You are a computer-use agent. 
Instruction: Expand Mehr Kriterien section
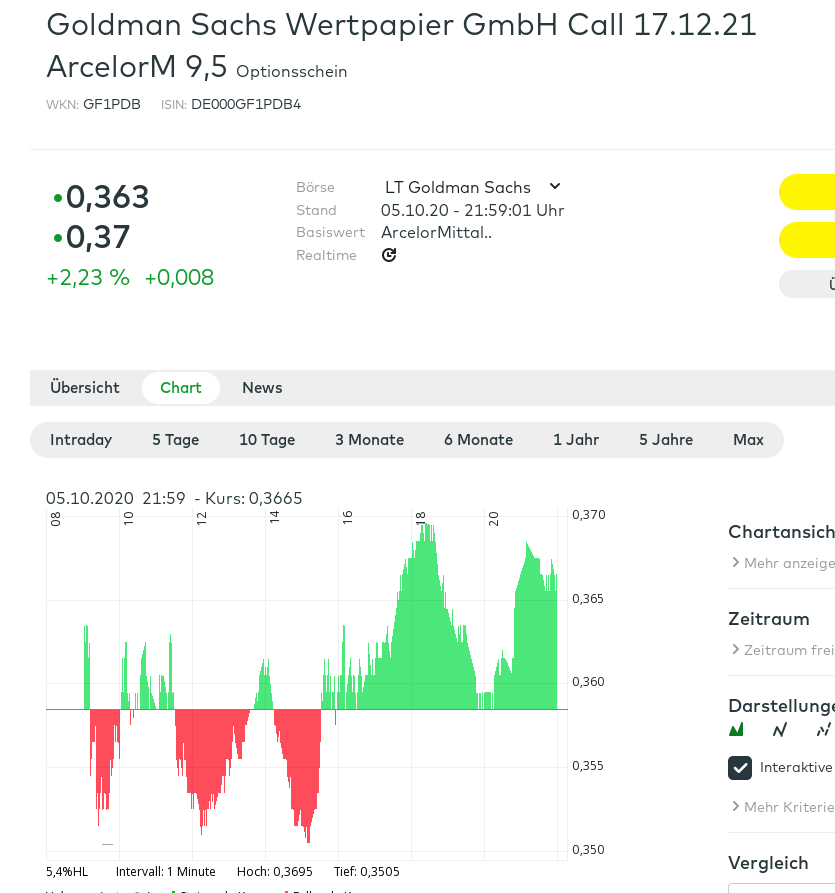pos(783,807)
